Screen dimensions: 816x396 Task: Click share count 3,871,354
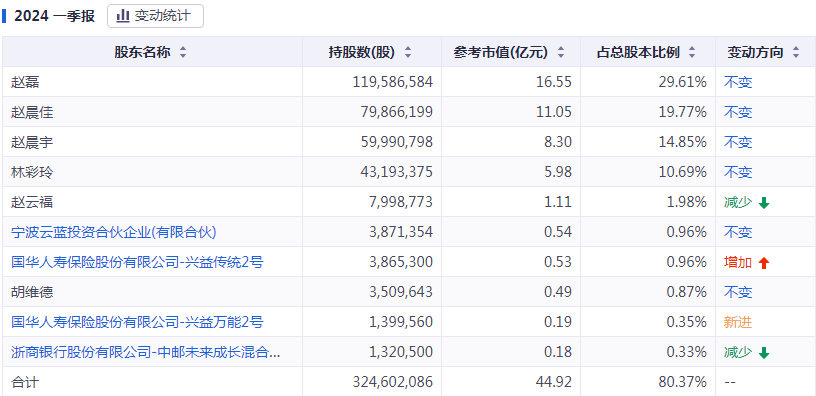401,232
